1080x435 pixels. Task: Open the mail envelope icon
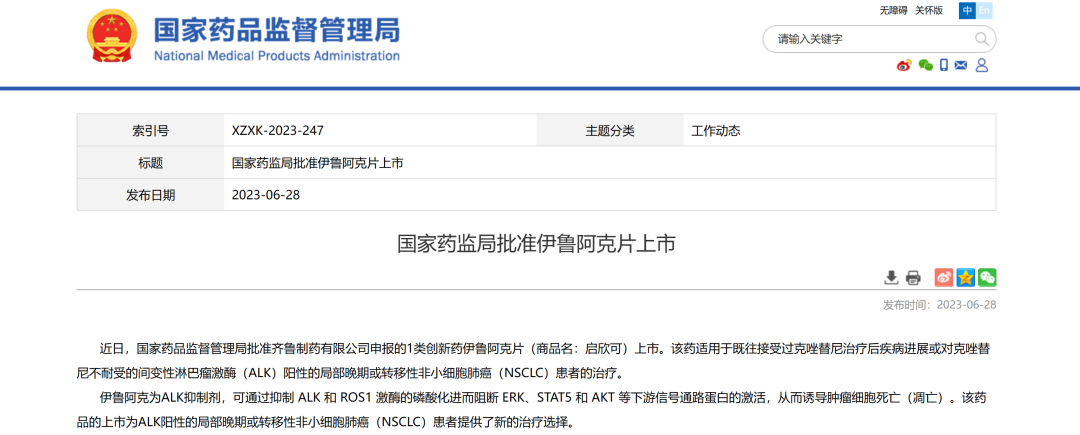[961, 65]
